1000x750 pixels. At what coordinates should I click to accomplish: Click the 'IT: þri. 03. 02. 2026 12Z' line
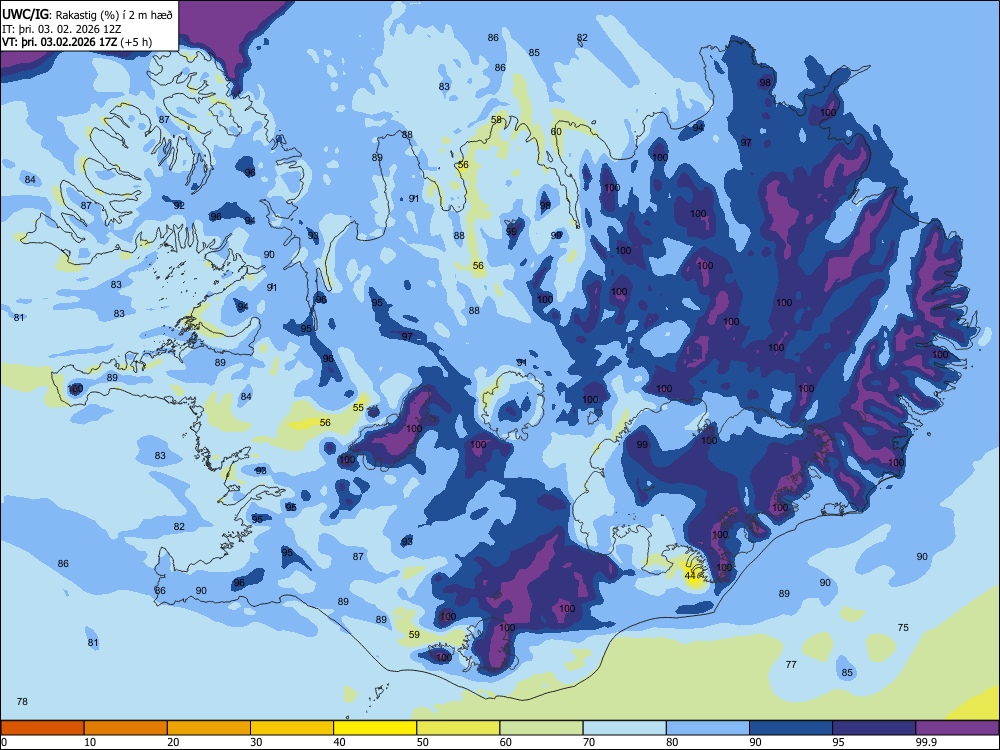(62, 29)
